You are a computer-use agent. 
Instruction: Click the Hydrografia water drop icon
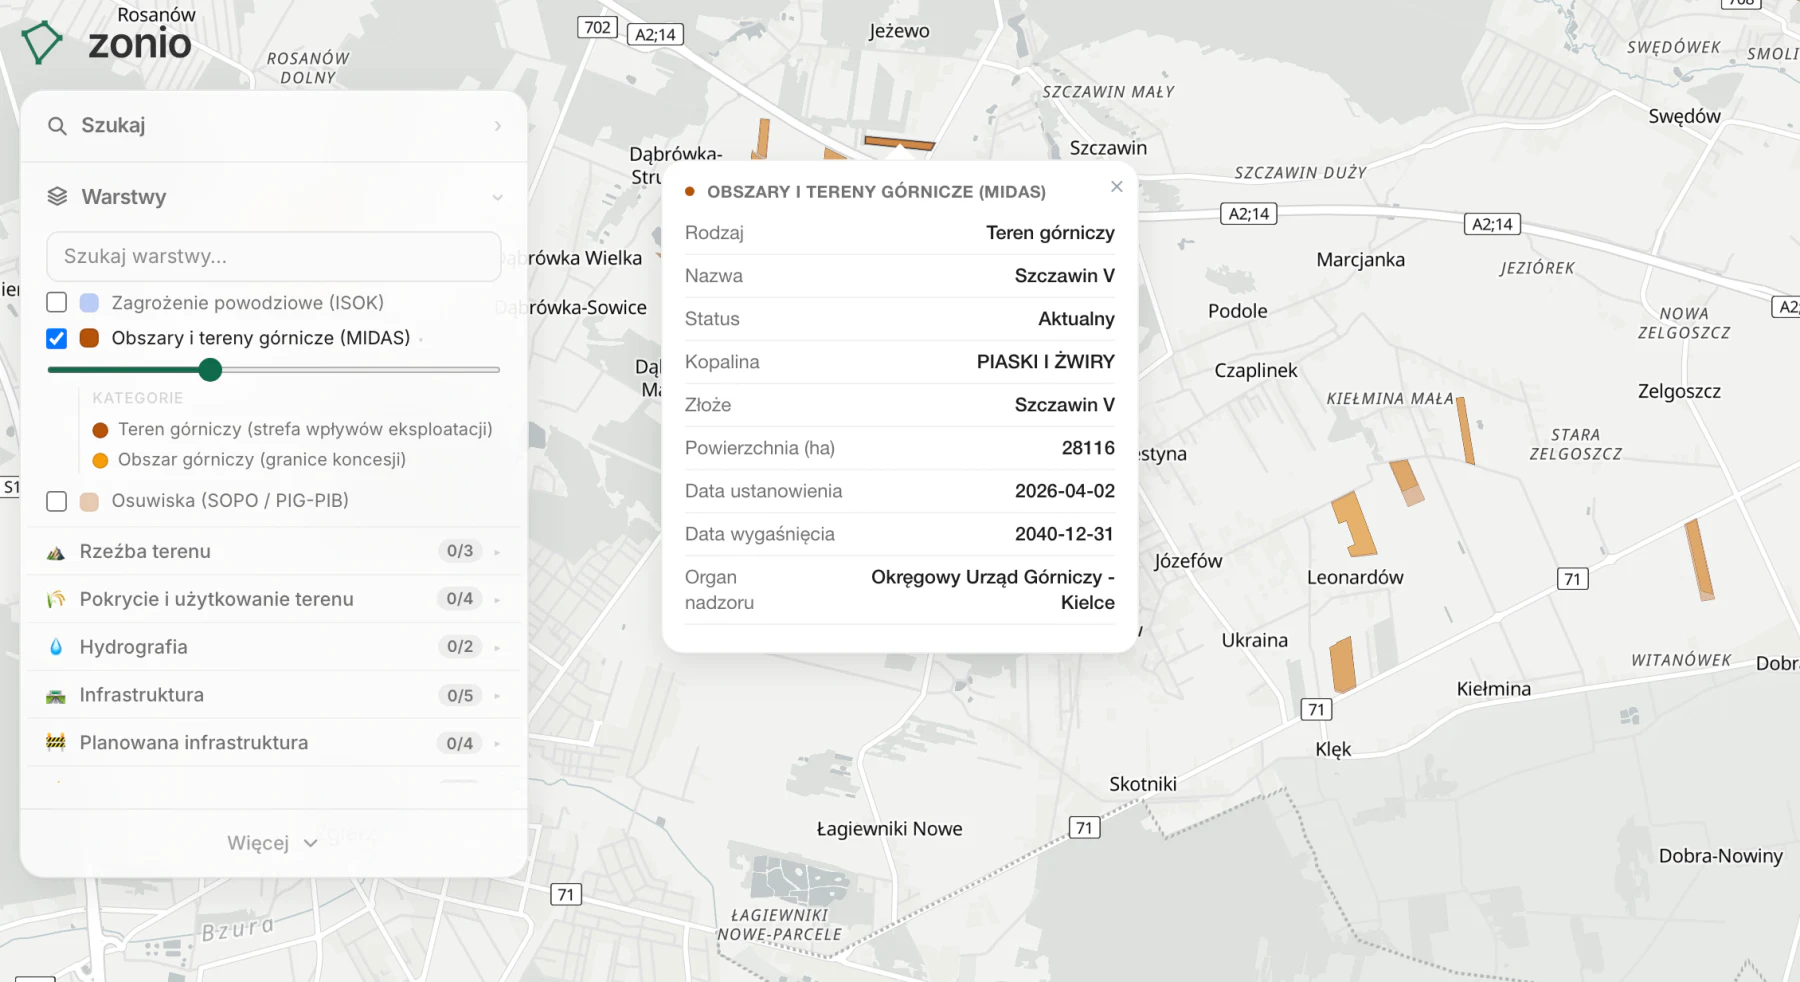tap(56, 647)
